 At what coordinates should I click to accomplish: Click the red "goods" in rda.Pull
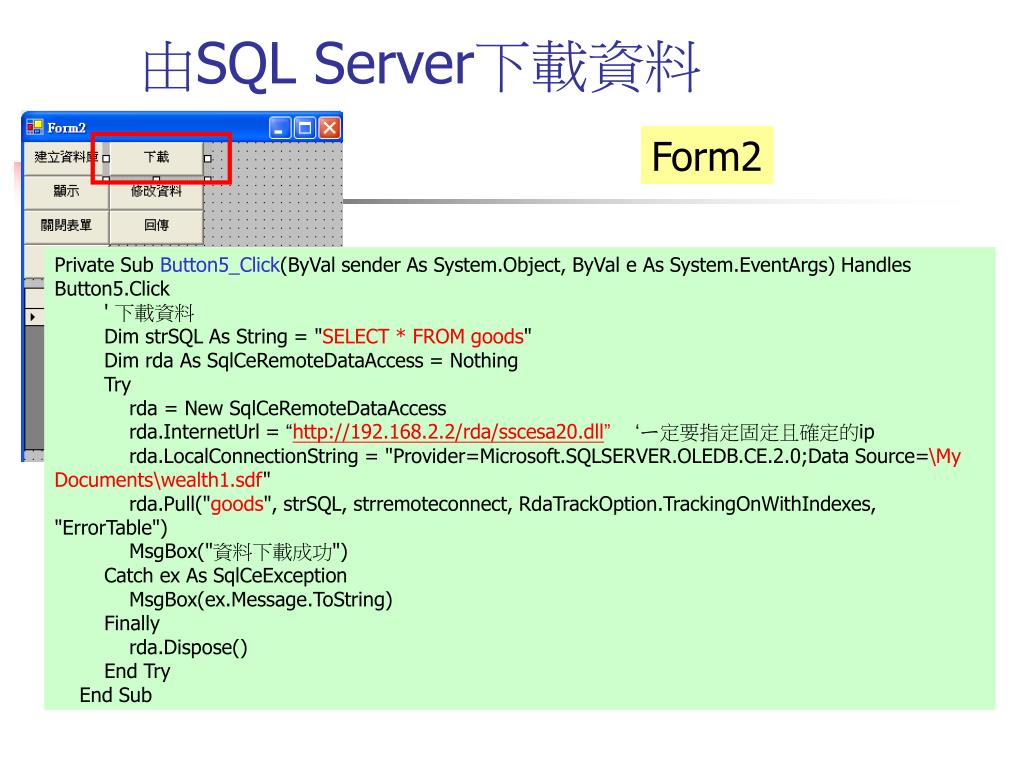(237, 504)
